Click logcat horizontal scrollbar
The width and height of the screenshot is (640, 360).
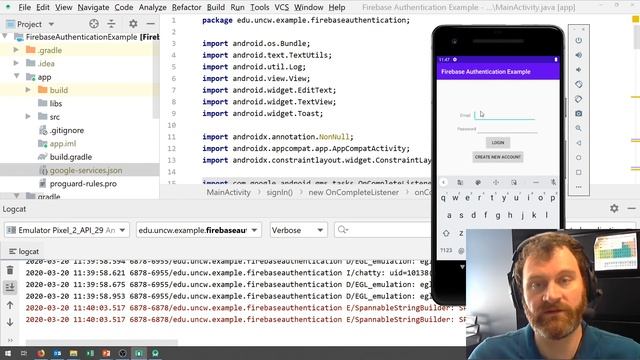[102, 342]
